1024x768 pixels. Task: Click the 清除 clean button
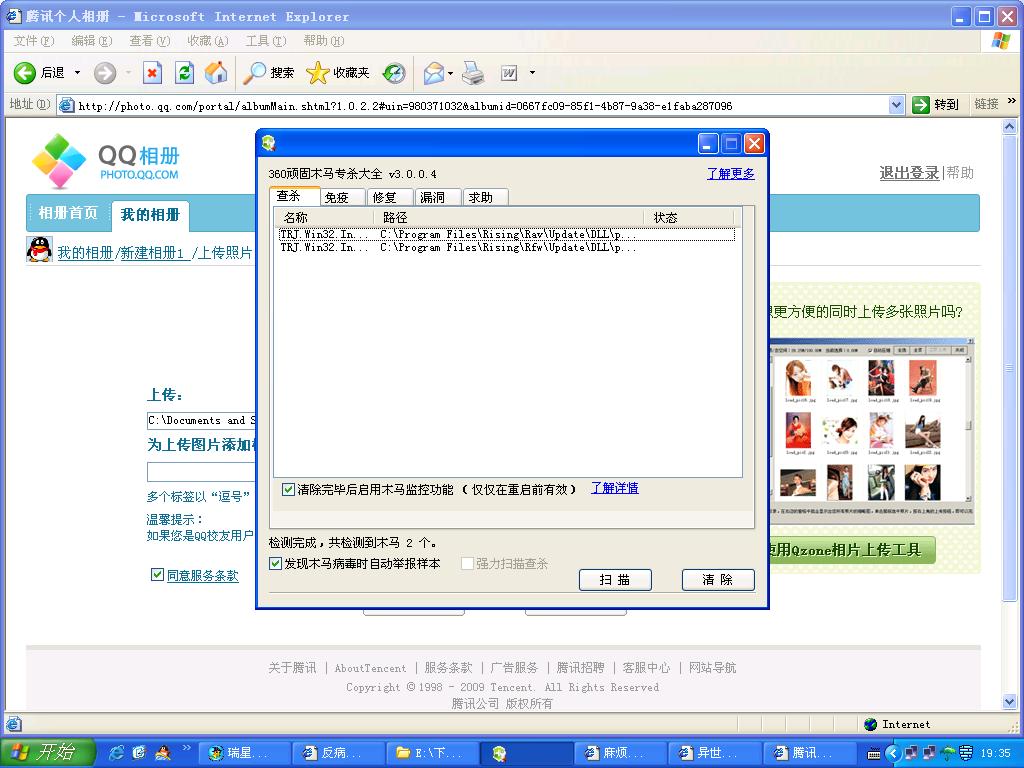click(x=718, y=580)
